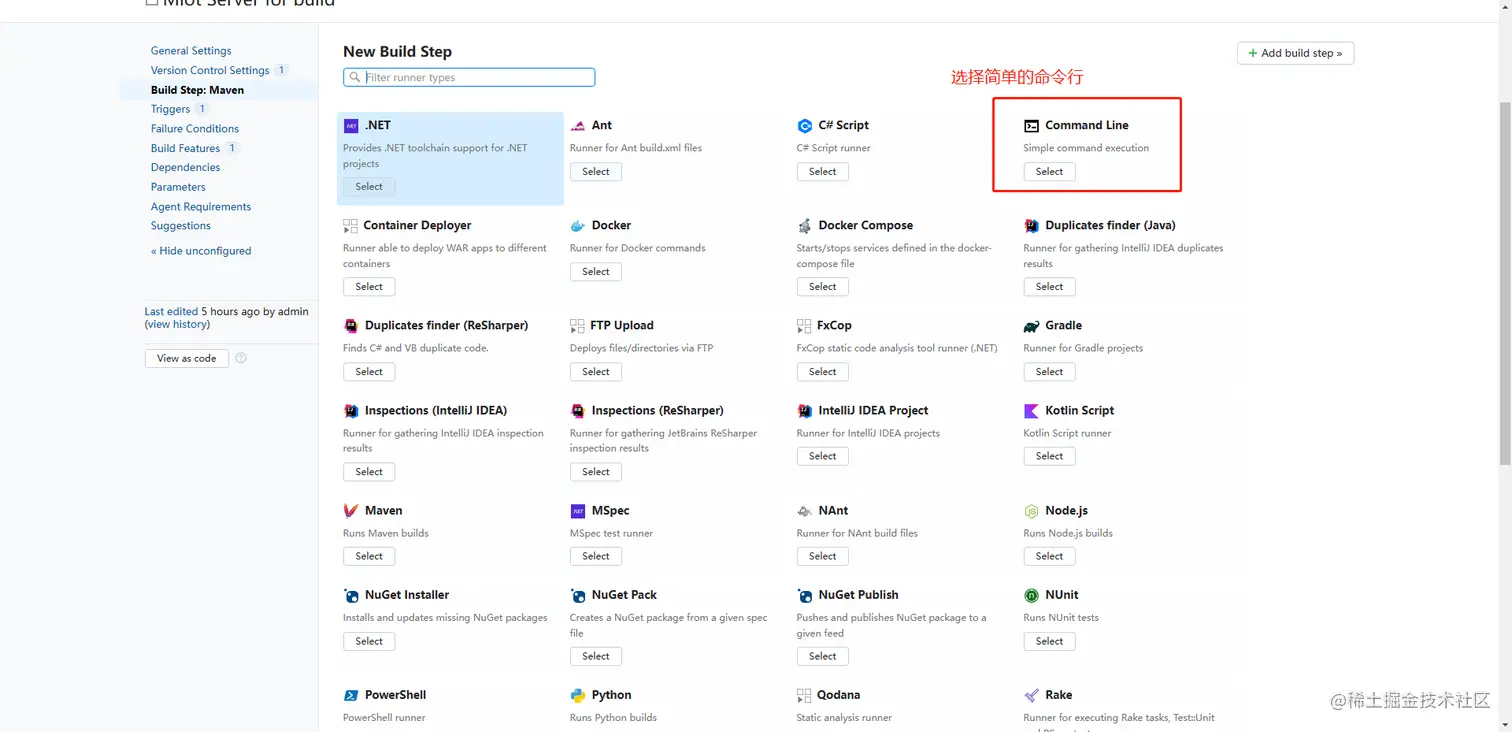Click the NuGet Pack icon
Image resolution: width=1512 pixels, height=732 pixels.
click(577, 595)
